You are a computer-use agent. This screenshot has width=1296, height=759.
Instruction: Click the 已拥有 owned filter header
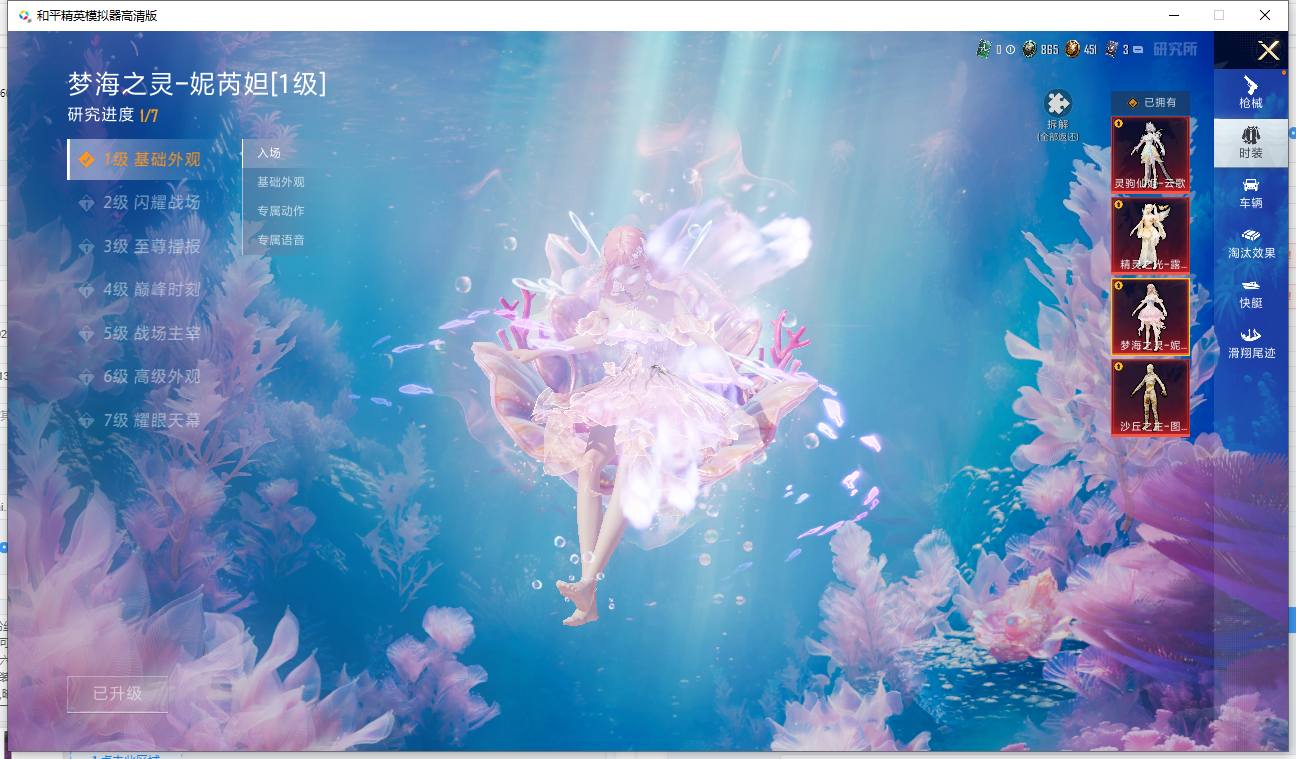tap(1151, 102)
